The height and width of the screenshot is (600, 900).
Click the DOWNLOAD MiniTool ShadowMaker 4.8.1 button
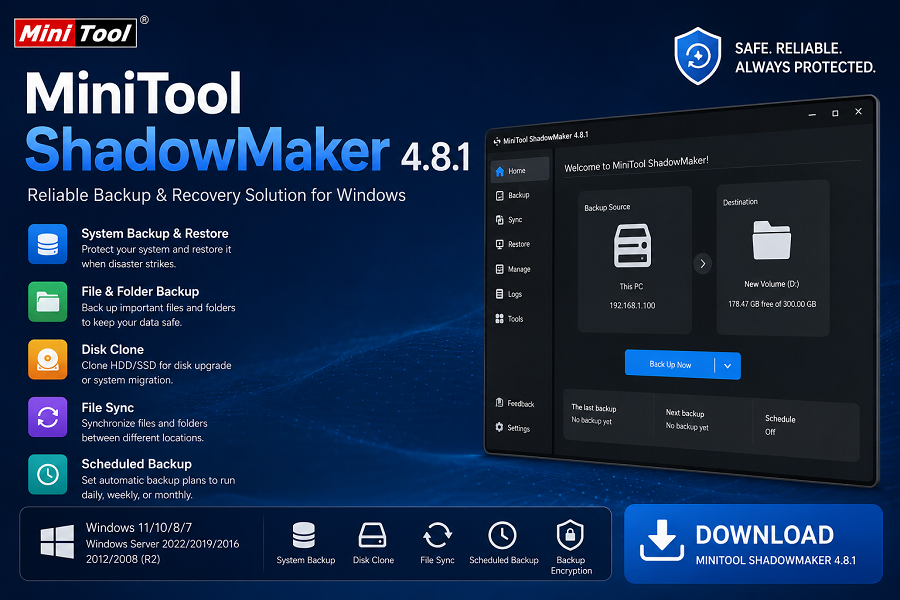[753, 544]
